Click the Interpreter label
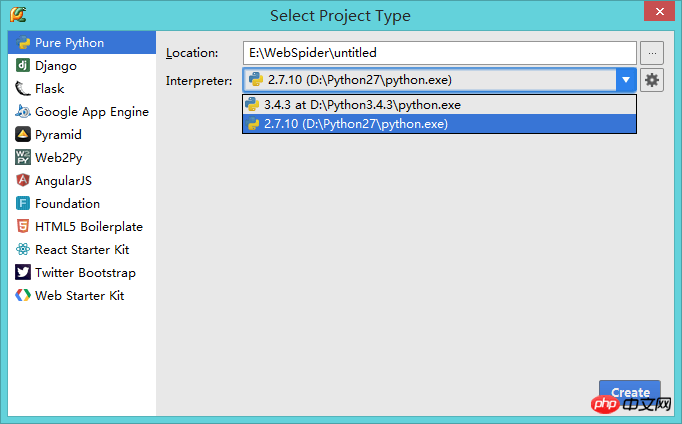This screenshot has width=682, height=424. click(x=199, y=81)
